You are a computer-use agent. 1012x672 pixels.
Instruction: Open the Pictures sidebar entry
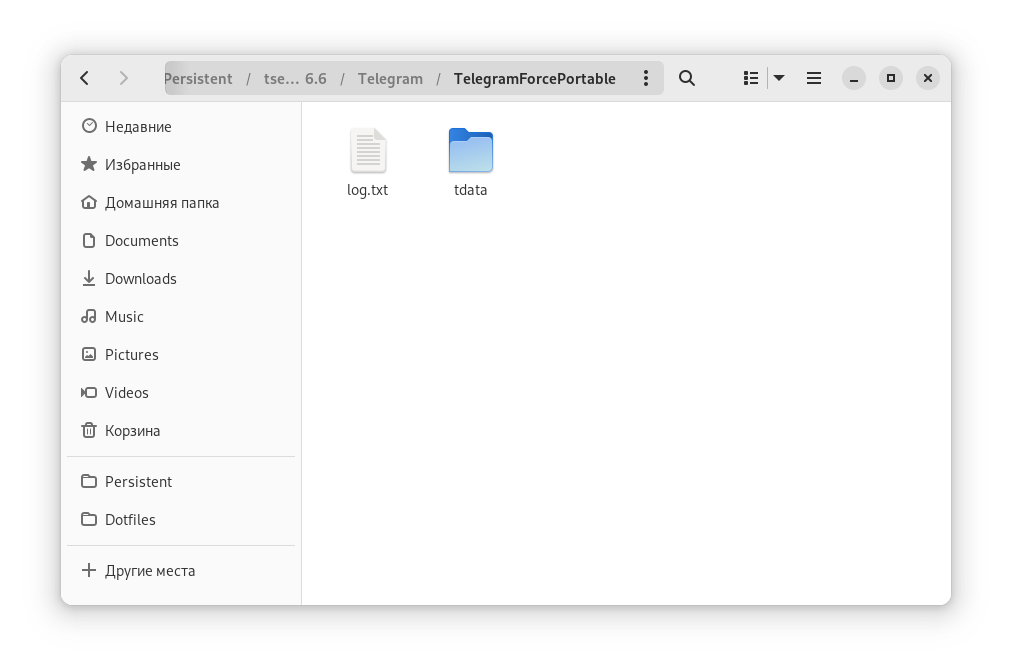pyautogui.click(x=131, y=355)
